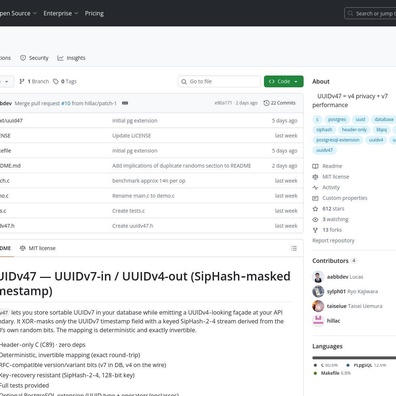Open sylph01 contributor avatar

point(318,291)
